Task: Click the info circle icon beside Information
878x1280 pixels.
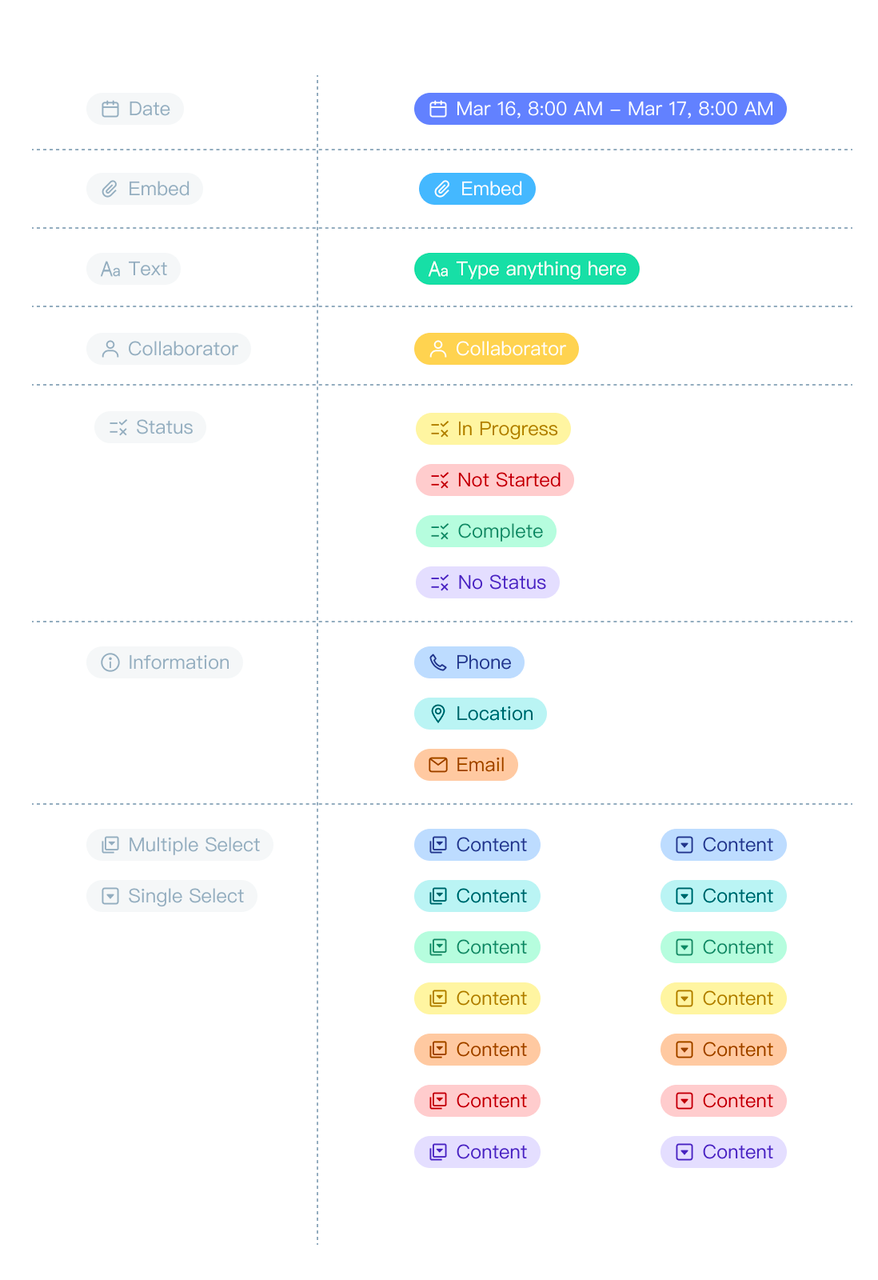Action: (x=110, y=662)
